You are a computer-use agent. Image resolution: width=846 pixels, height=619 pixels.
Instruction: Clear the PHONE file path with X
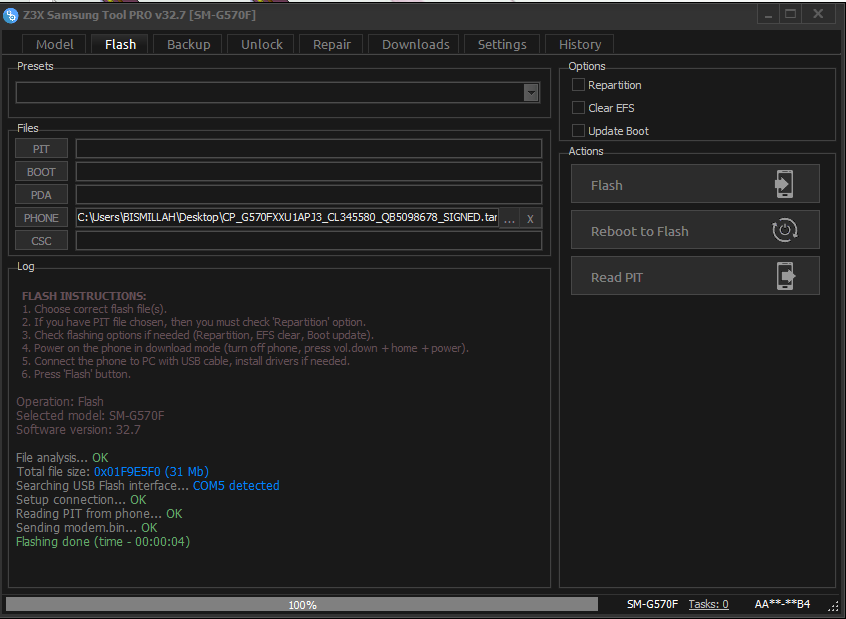[x=530, y=219]
